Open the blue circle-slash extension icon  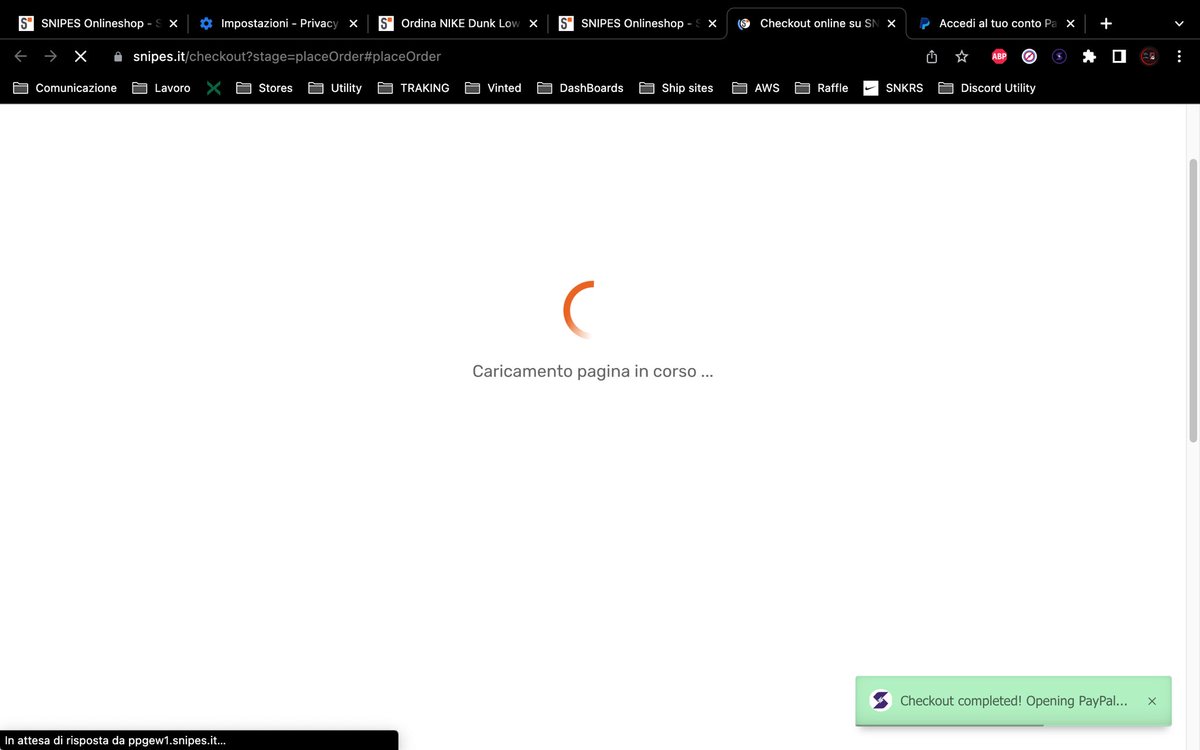click(x=1029, y=57)
